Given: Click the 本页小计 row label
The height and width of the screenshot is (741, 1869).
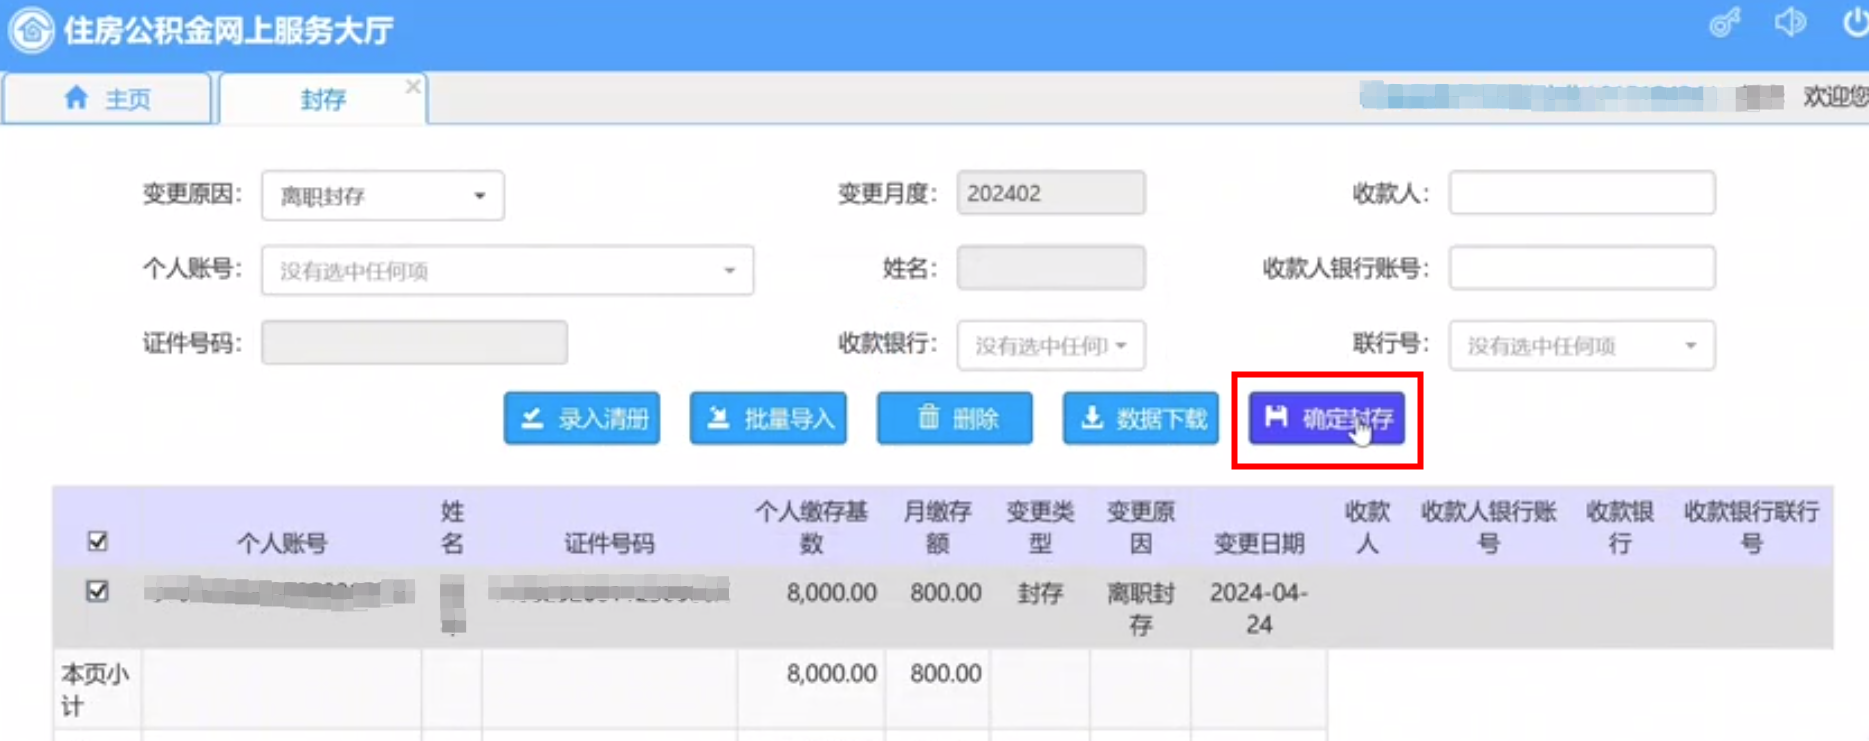Looking at the screenshot, I should (x=95, y=689).
